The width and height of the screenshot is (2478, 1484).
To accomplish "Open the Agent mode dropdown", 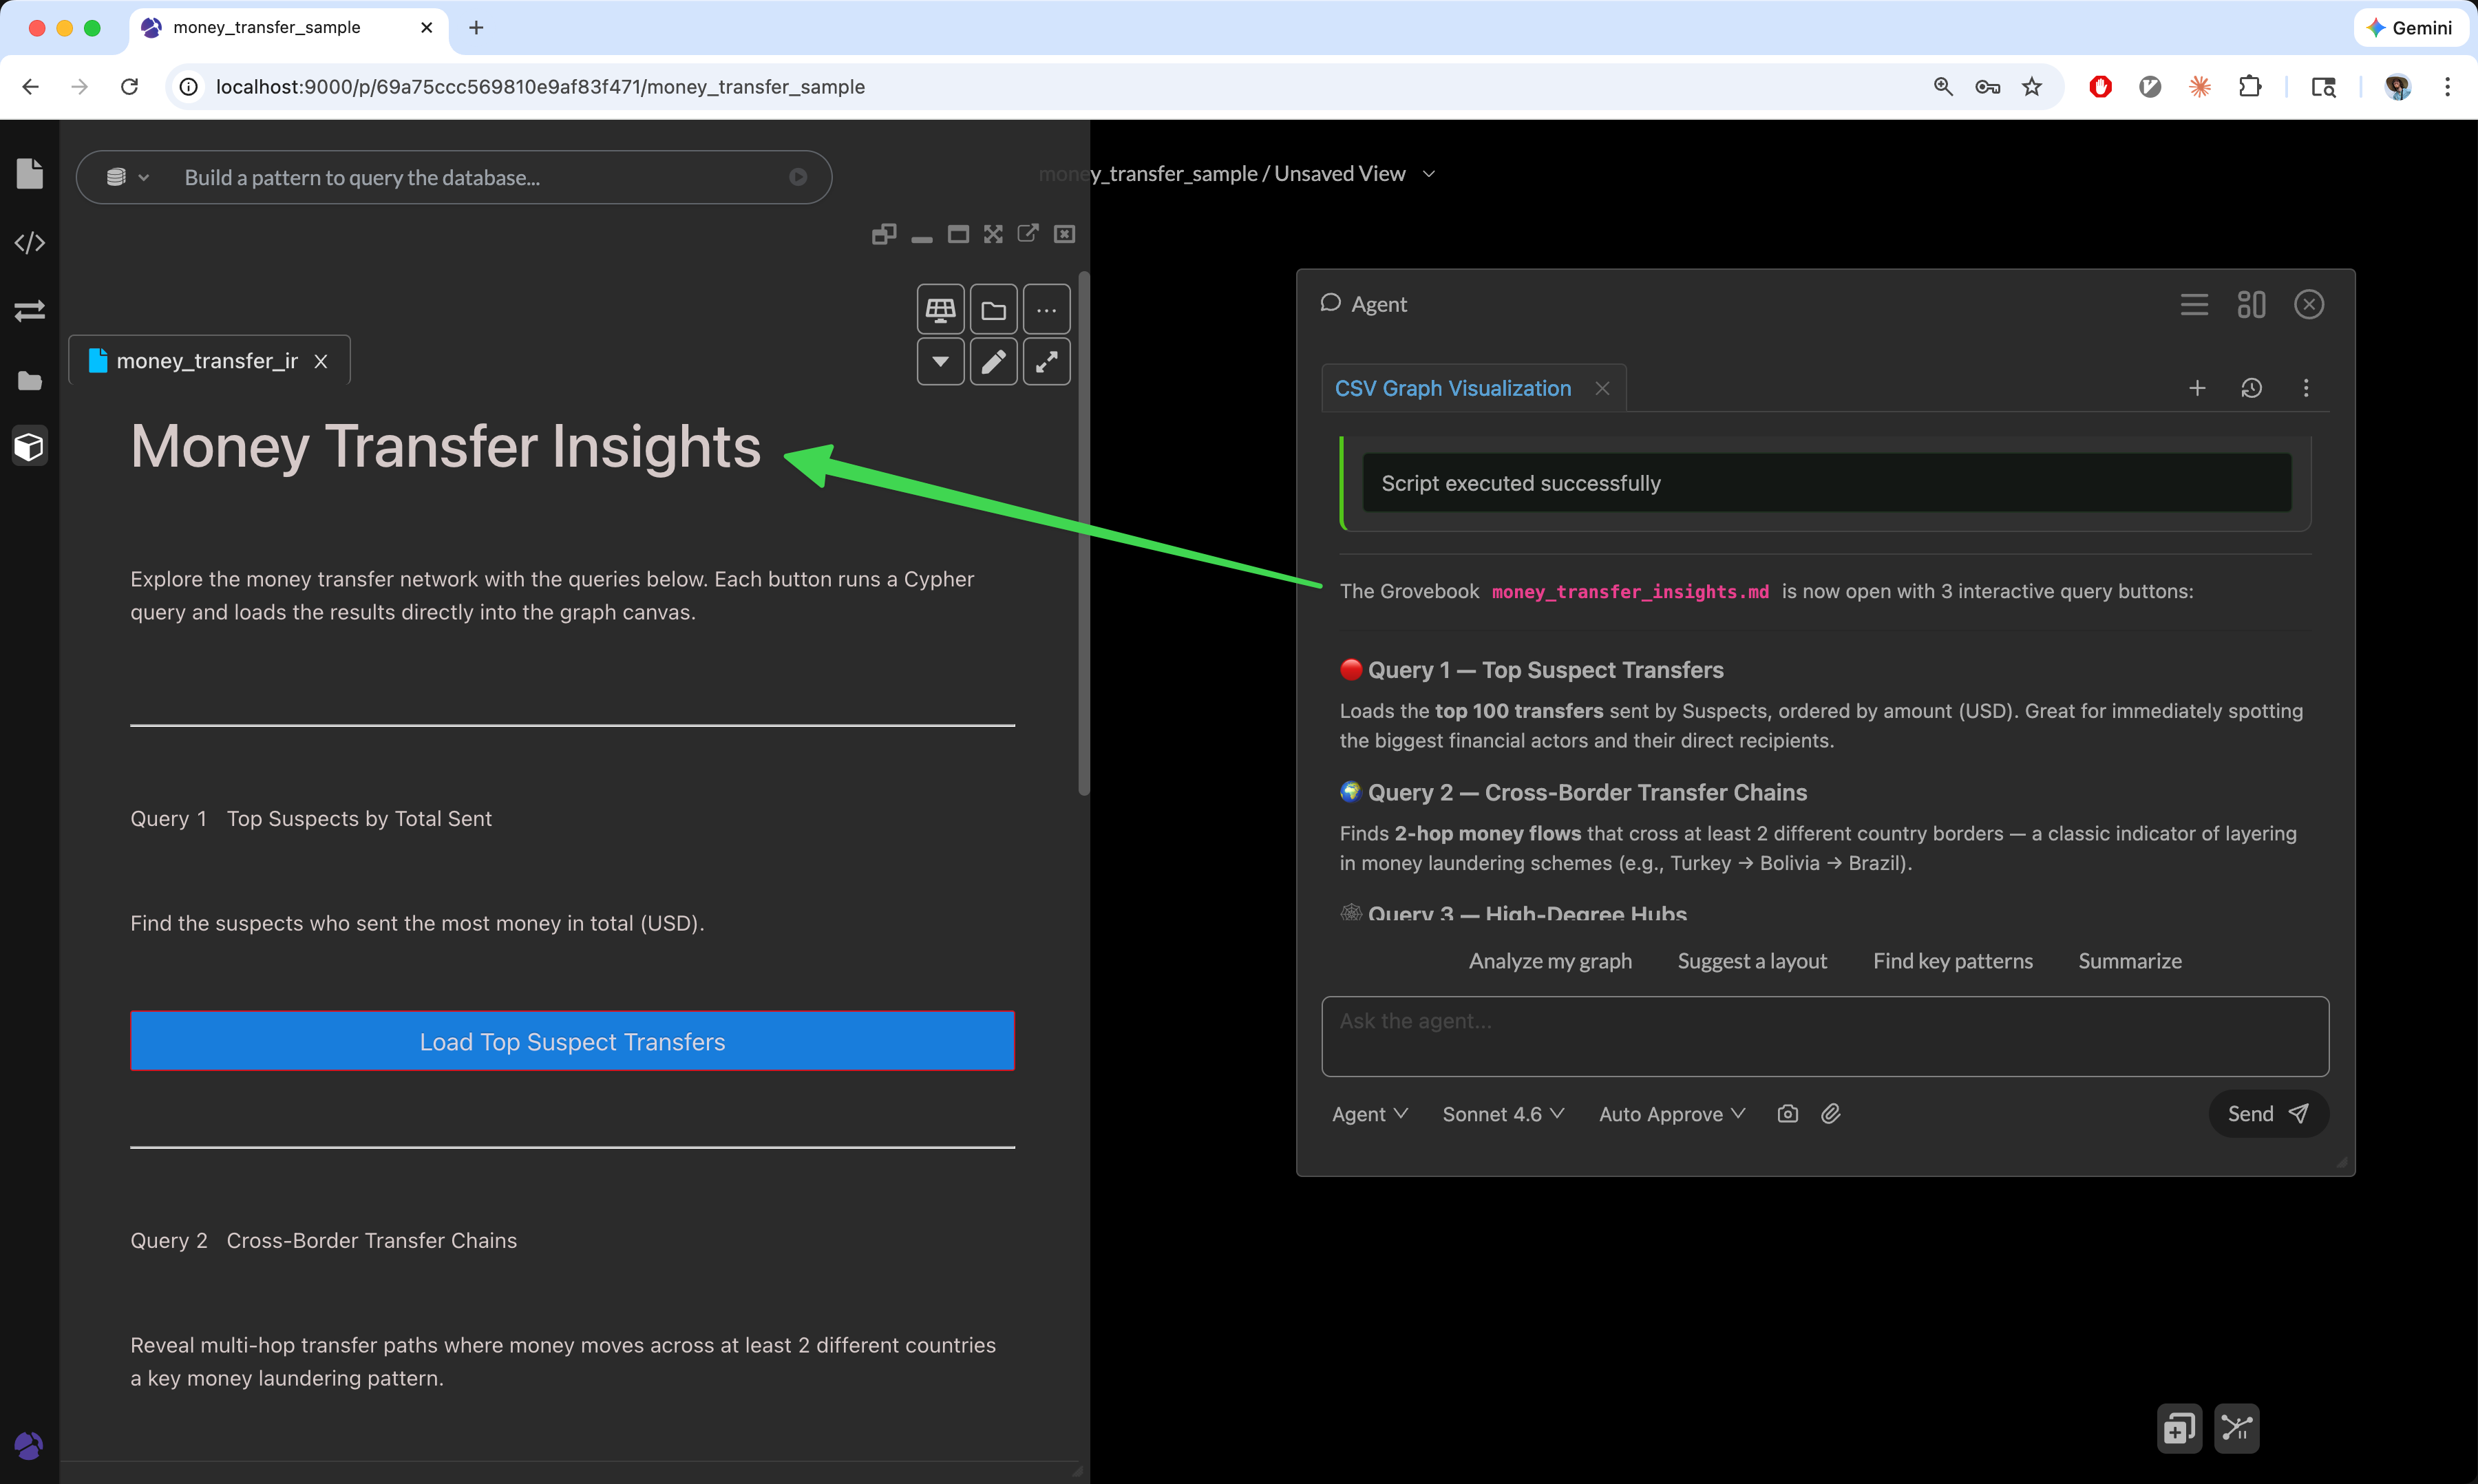I will [x=1369, y=1114].
